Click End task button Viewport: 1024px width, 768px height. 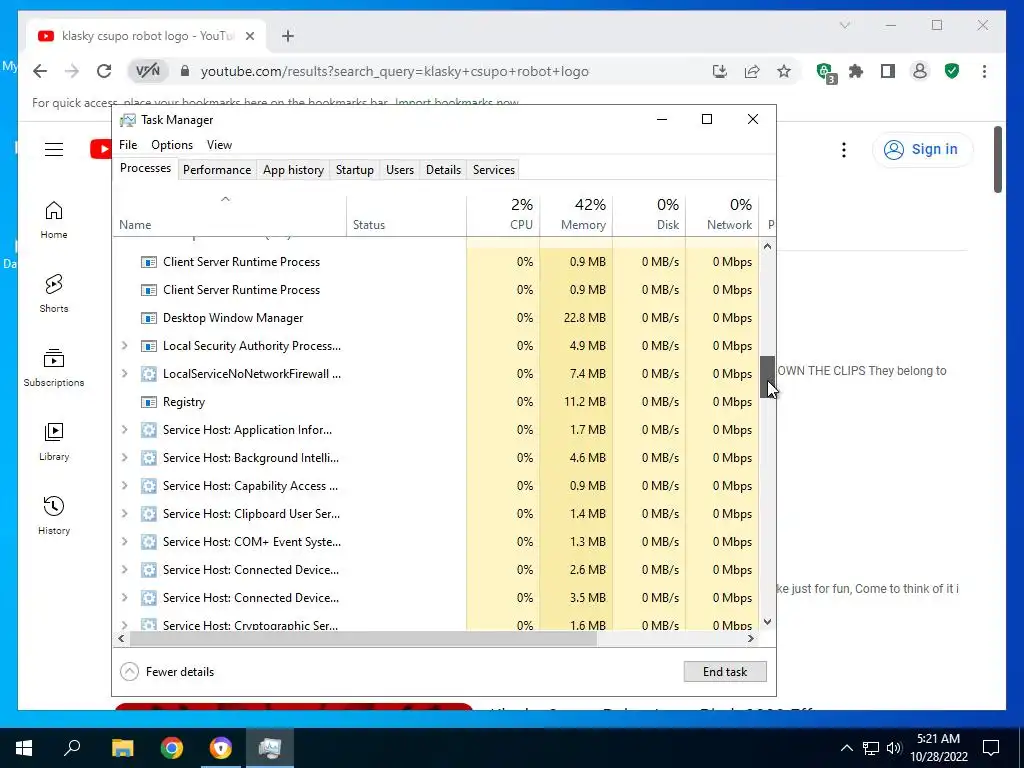coord(725,671)
